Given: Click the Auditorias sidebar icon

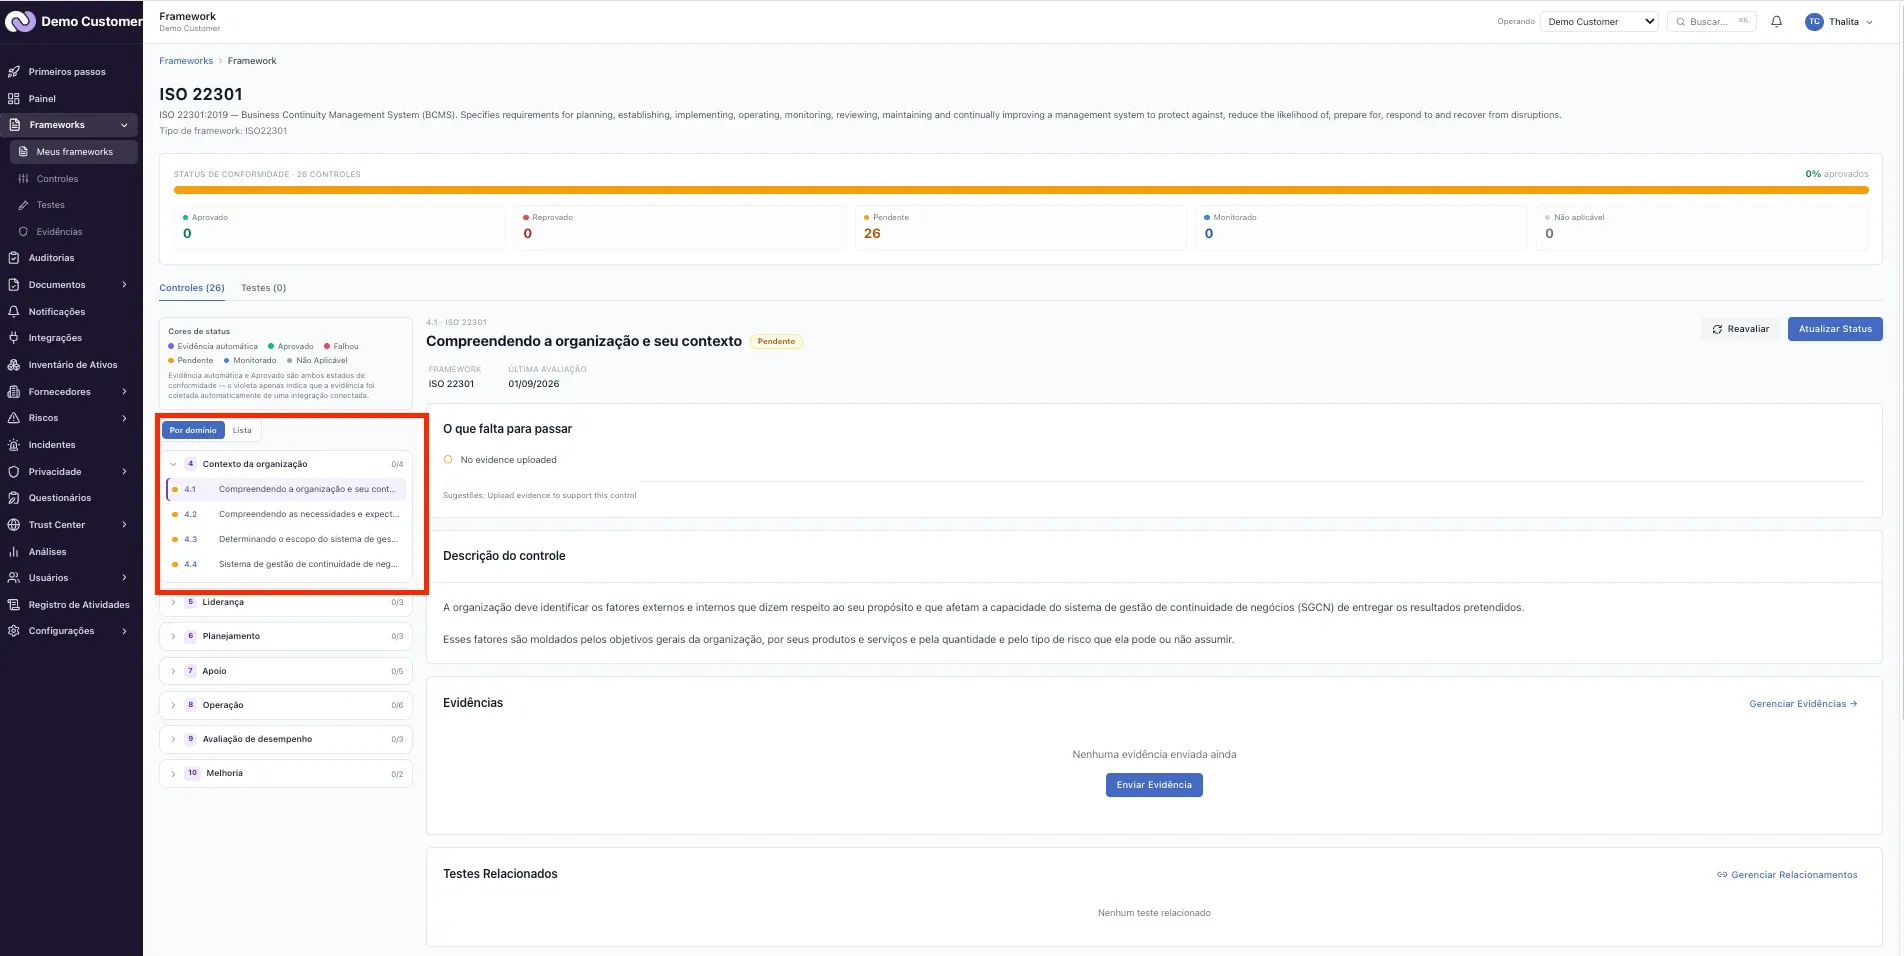Looking at the screenshot, I should pos(14,258).
